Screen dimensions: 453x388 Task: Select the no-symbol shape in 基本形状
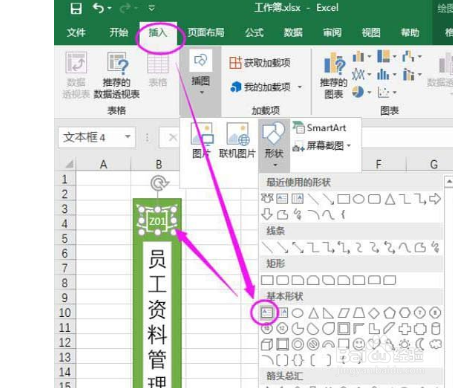tap(313, 344)
